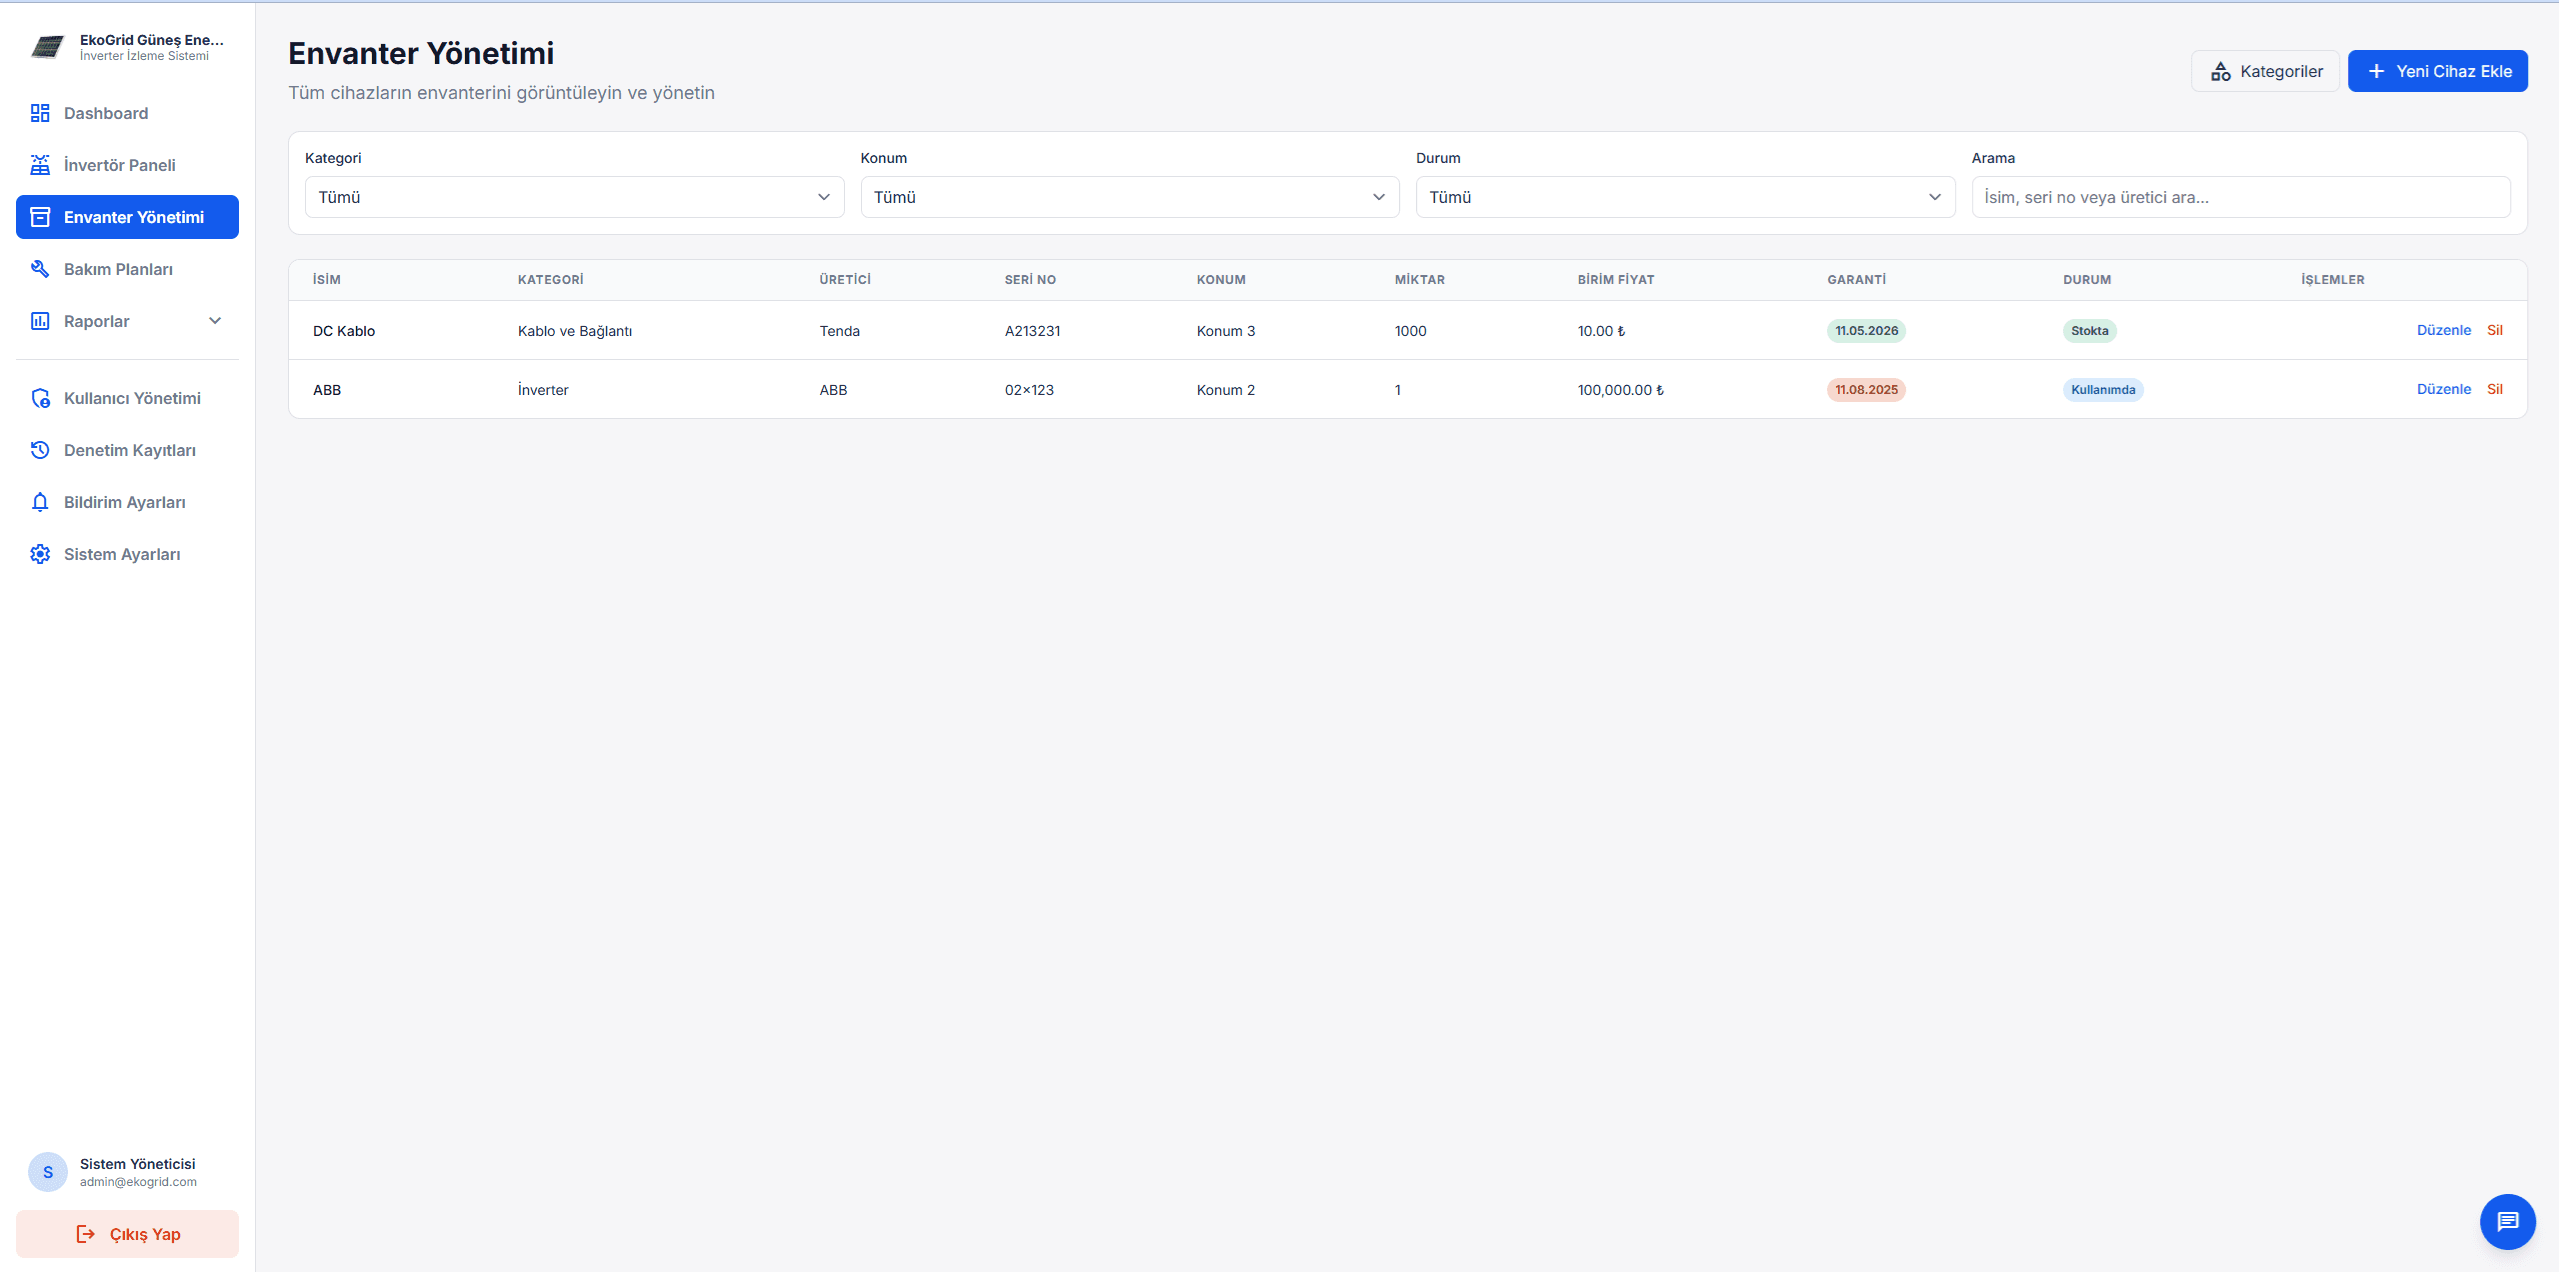This screenshot has height=1272, width=2559.
Task: Click the Kategoriler button
Action: click(x=2265, y=71)
